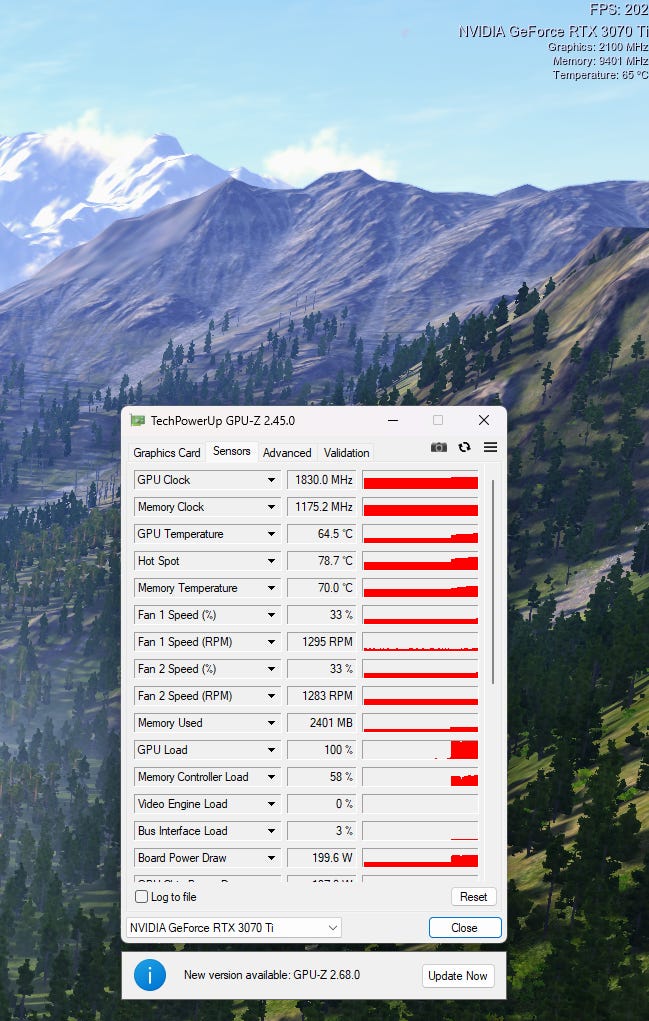Viewport: 649px width, 1021px height.
Task: Click the GPU Clock history graph
Action: click(x=420, y=480)
